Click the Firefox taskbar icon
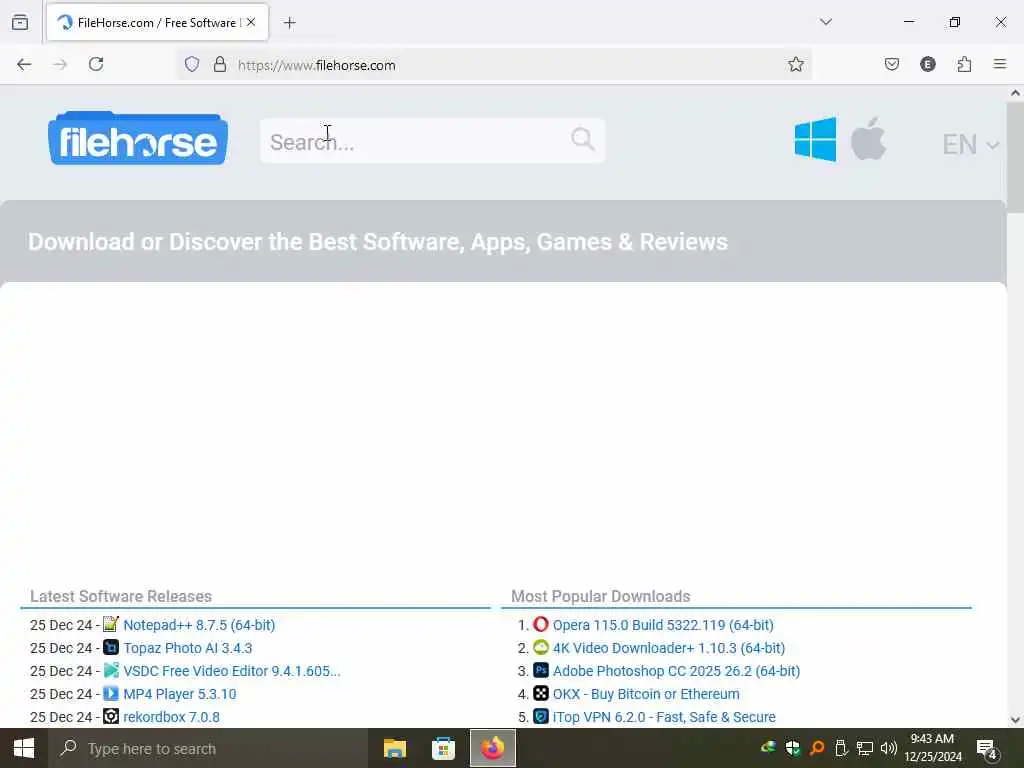 [x=493, y=748]
